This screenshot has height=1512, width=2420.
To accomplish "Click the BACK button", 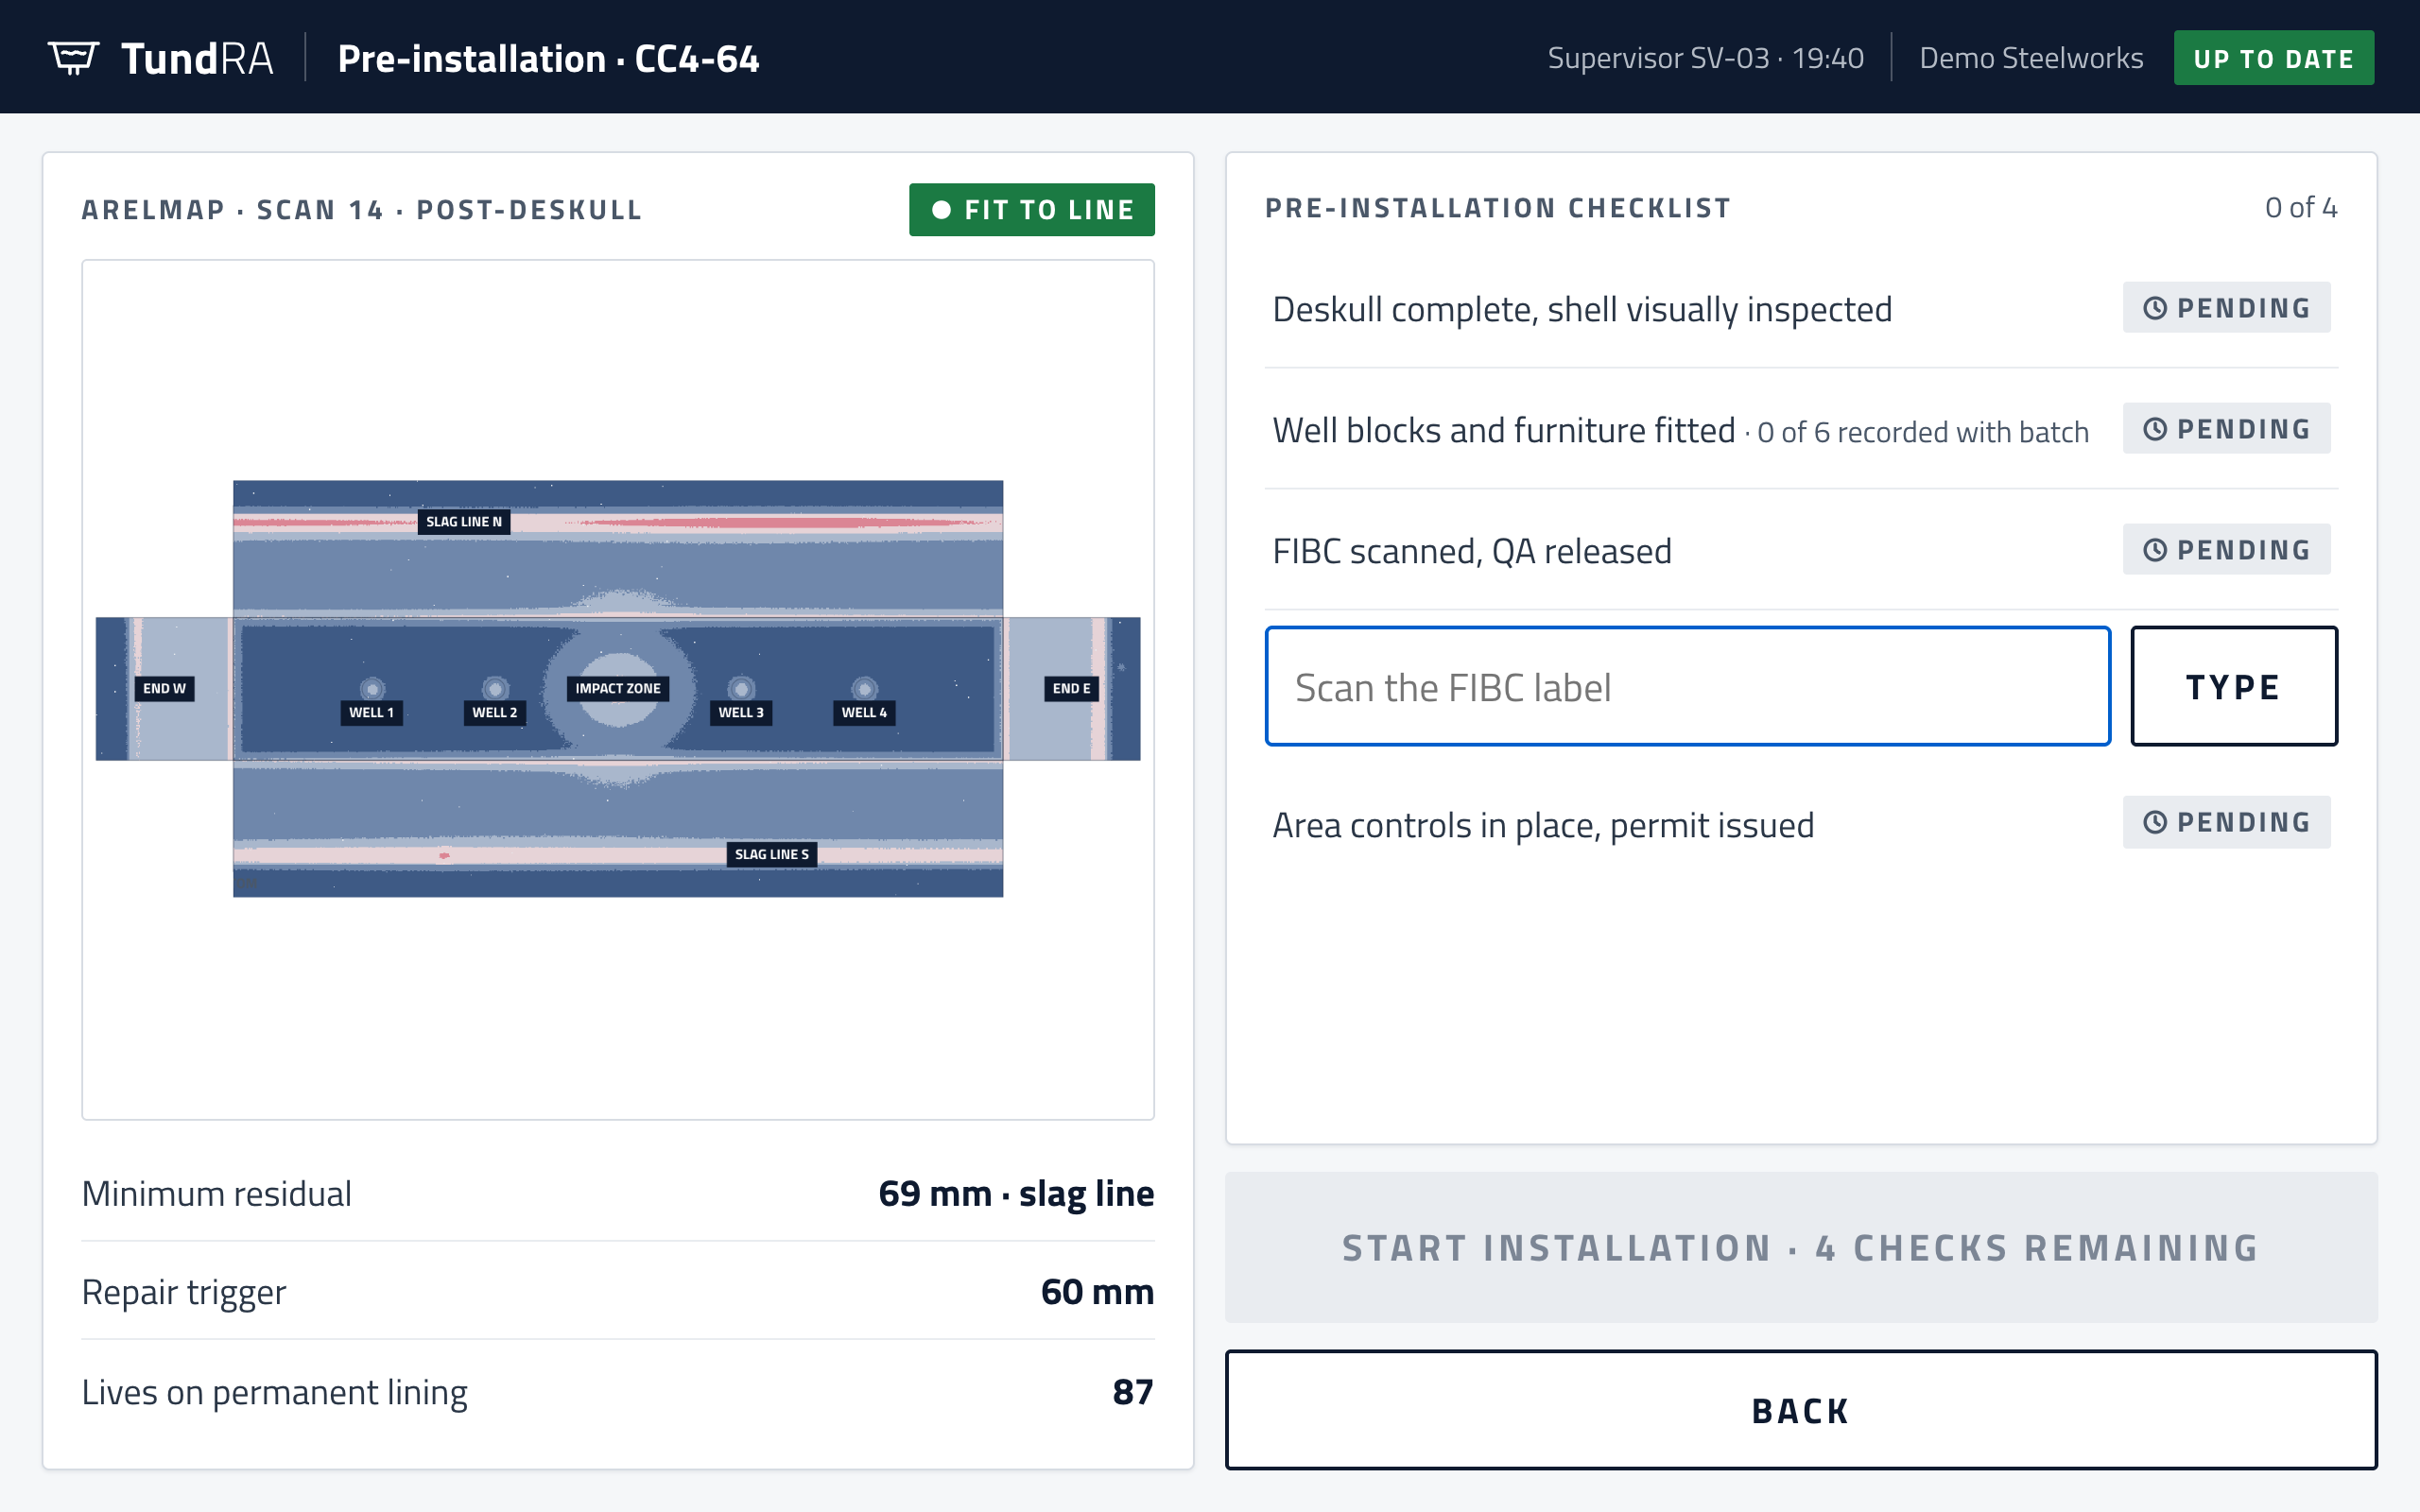I will (x=1801, y=1410).
